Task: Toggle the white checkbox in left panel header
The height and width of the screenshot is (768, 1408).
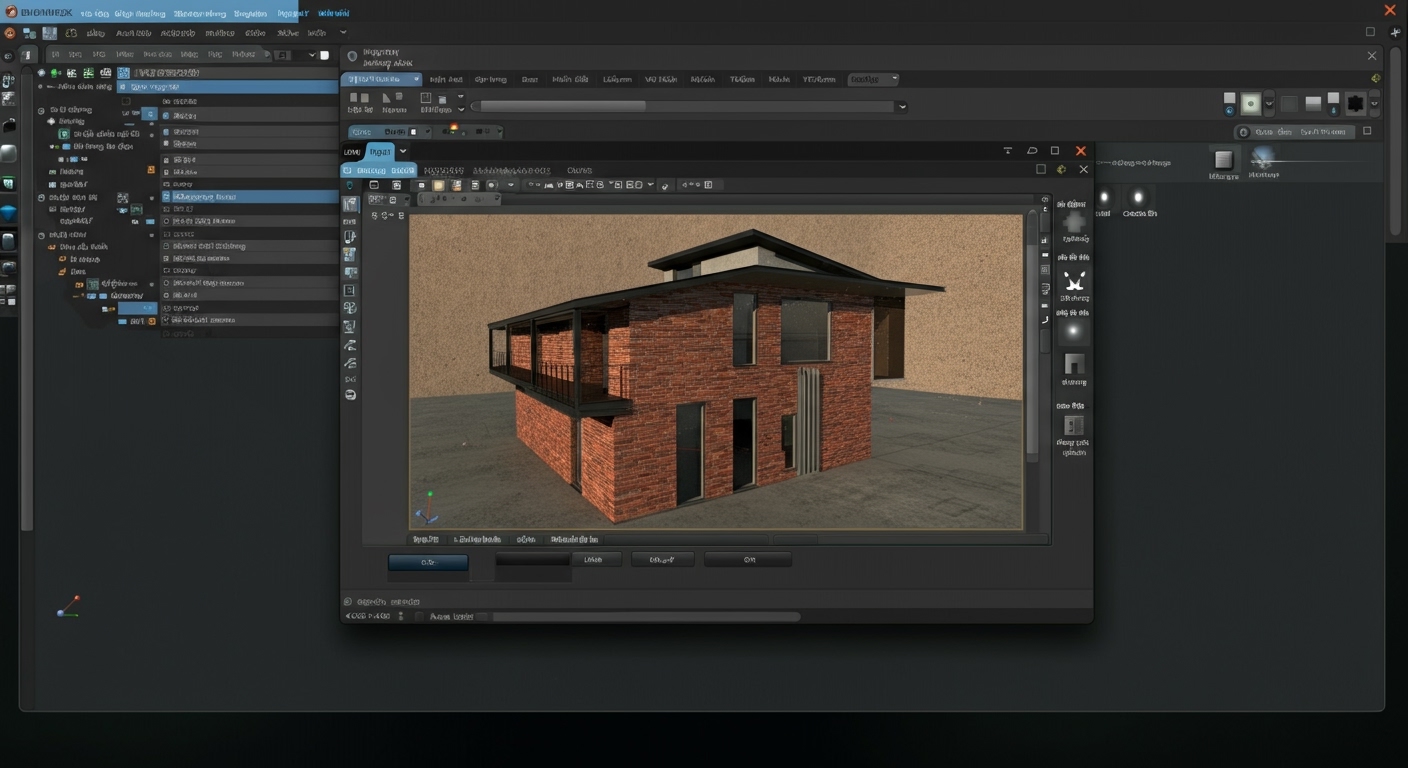Action: pos(324,55)
